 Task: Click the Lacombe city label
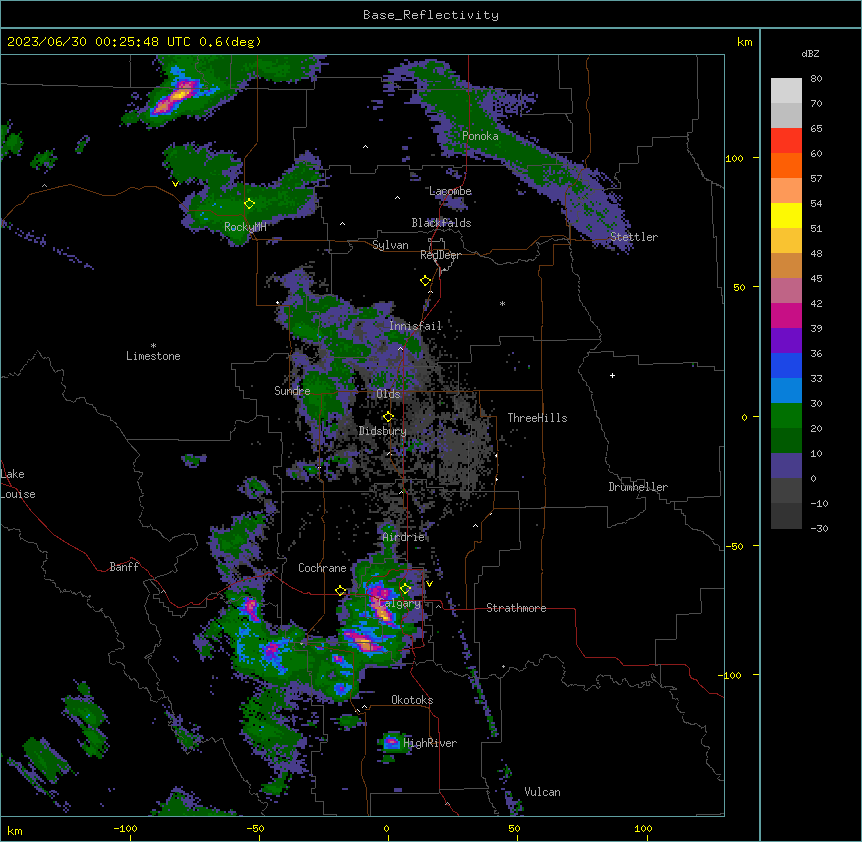pos(450,191)
